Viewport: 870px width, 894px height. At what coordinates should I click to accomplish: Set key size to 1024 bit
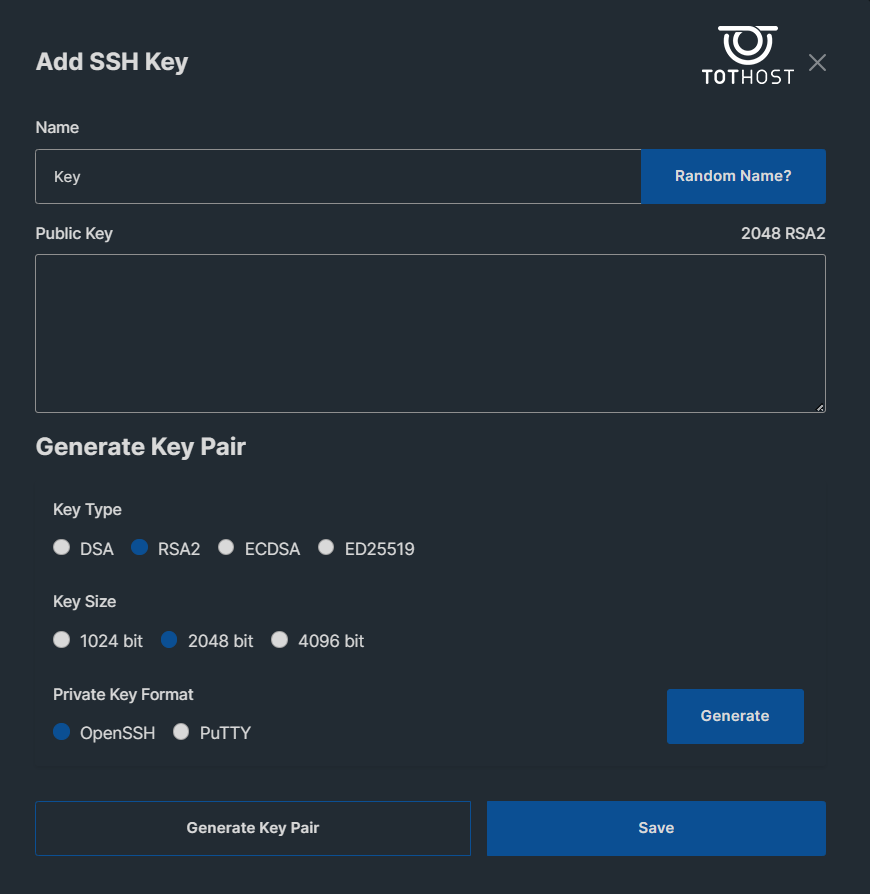point(62,640)
